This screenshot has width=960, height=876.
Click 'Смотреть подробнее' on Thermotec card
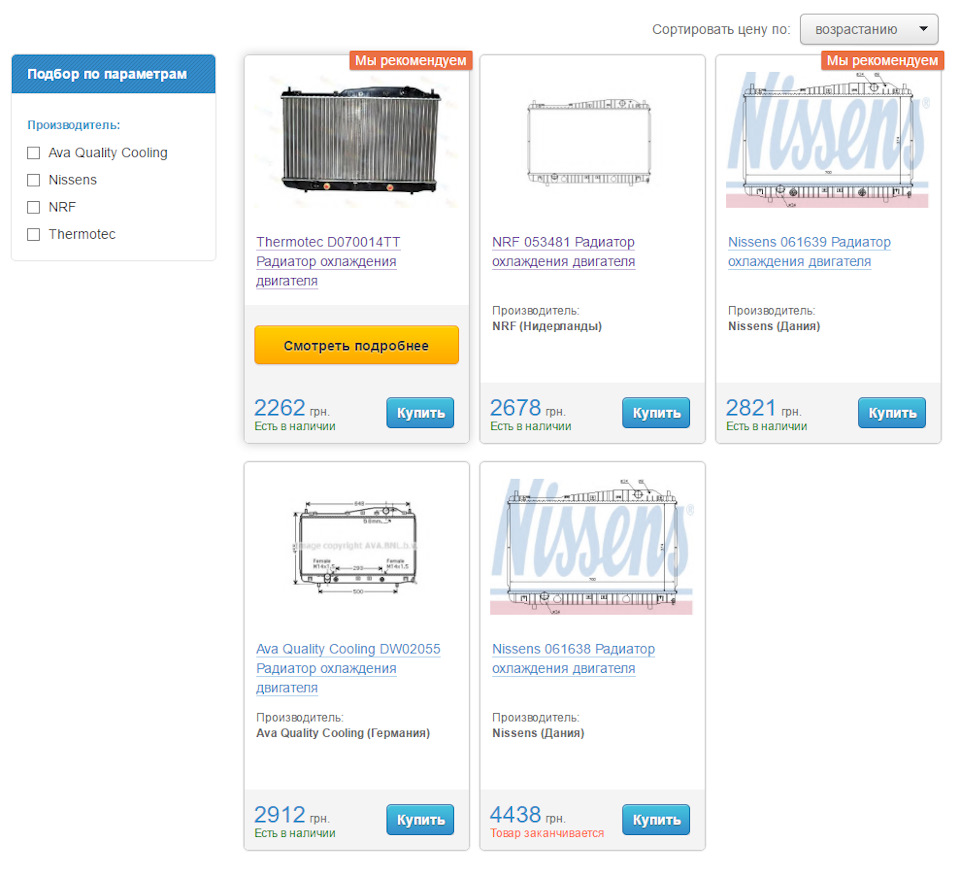click(356, 345)
